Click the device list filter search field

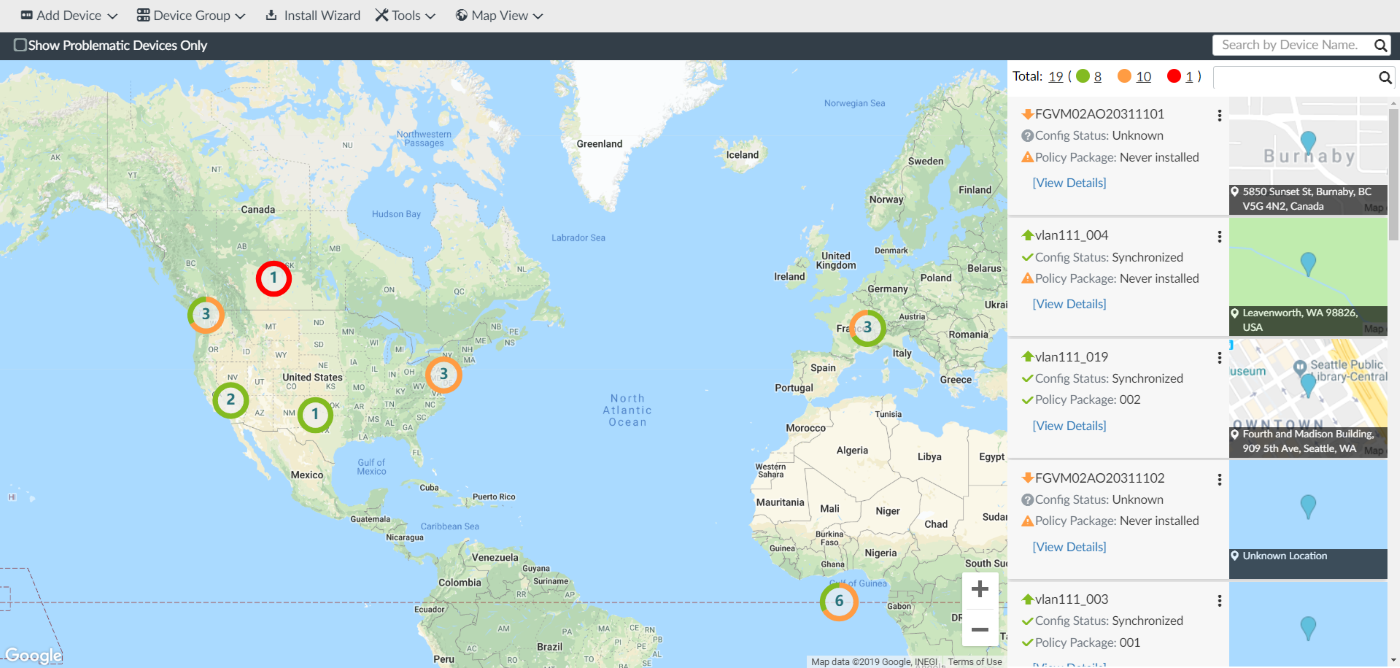(1295, 77)
